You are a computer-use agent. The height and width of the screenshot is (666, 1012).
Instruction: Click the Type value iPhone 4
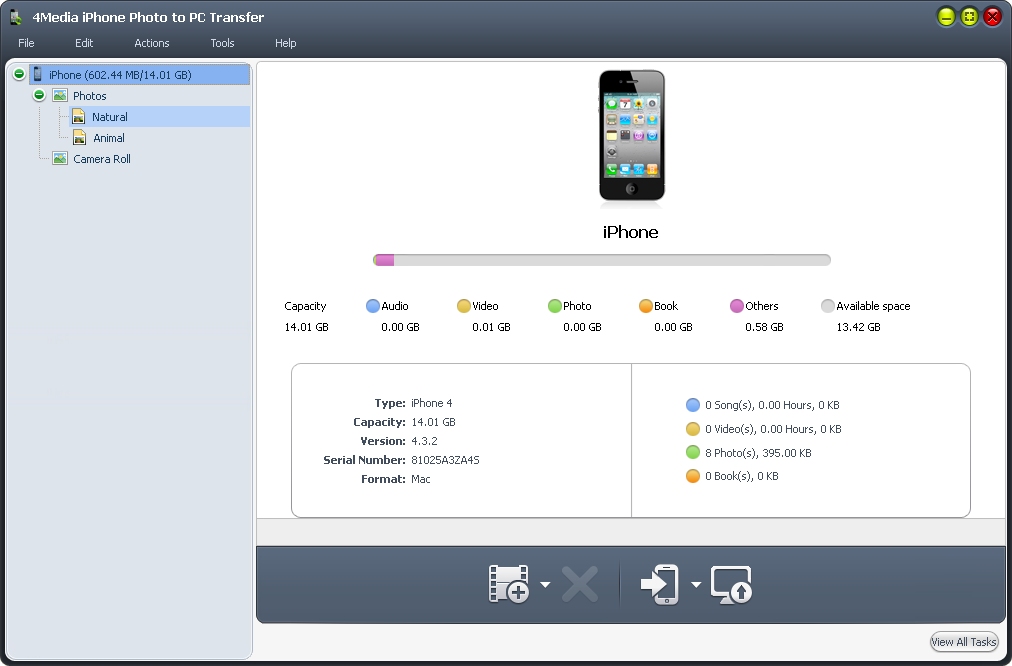coord(432,403)
